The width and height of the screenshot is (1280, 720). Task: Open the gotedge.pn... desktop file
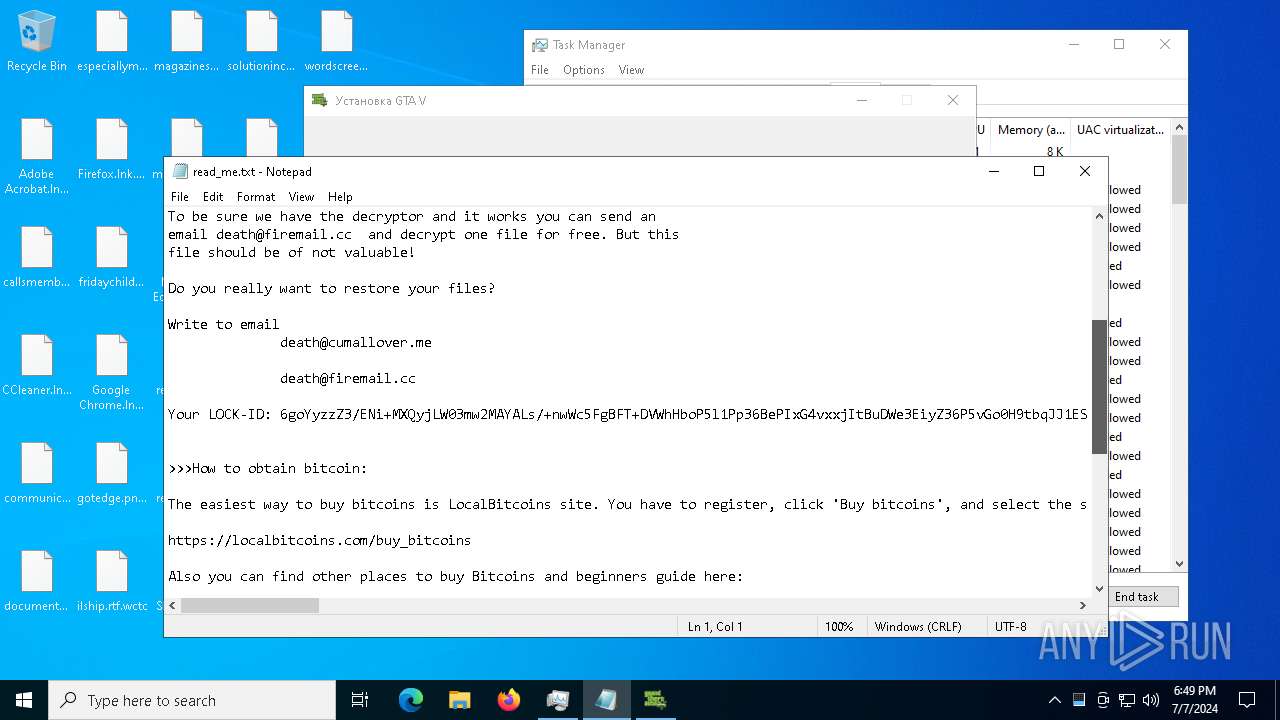112,474
